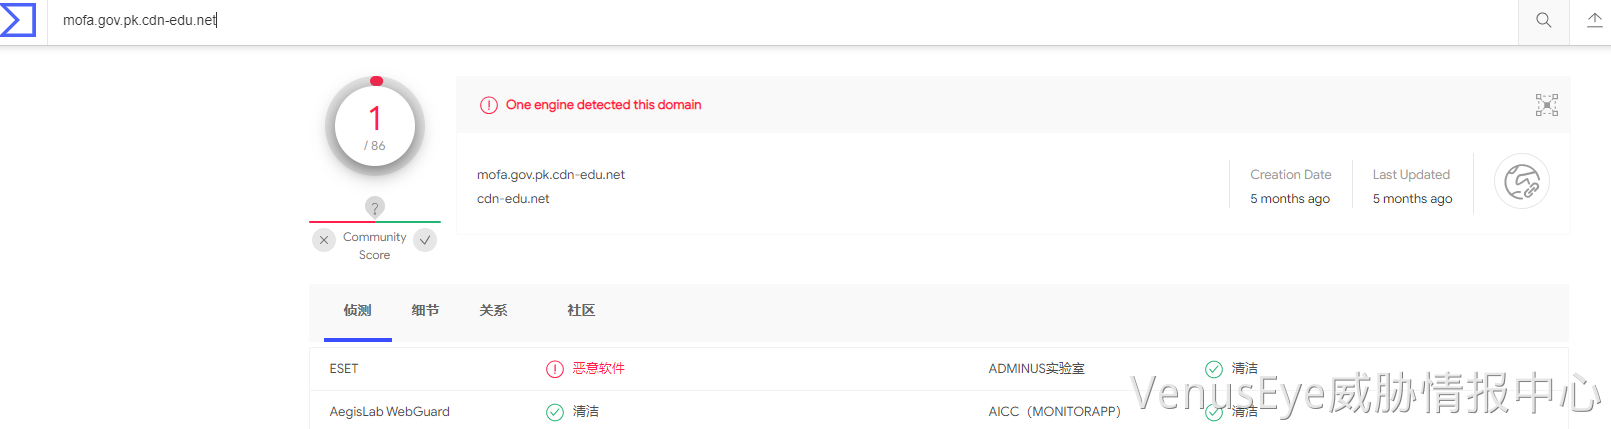Screen dimensions: 1611x429
Task: Select the 关系 tab
Action: [493, 311]
